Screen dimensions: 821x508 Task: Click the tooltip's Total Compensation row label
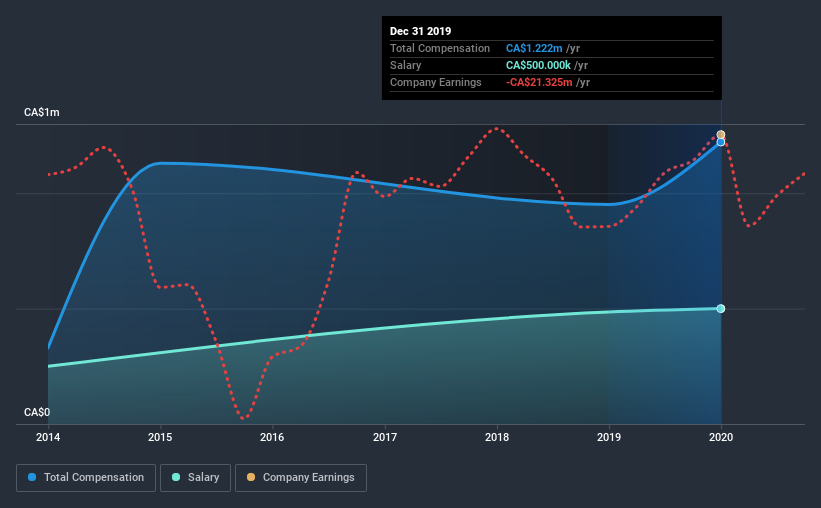click(x=440, y=48)
